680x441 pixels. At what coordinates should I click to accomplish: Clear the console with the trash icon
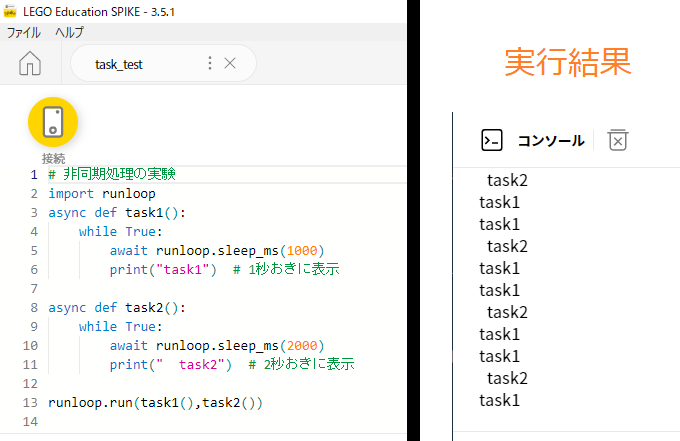pos(618,140)
